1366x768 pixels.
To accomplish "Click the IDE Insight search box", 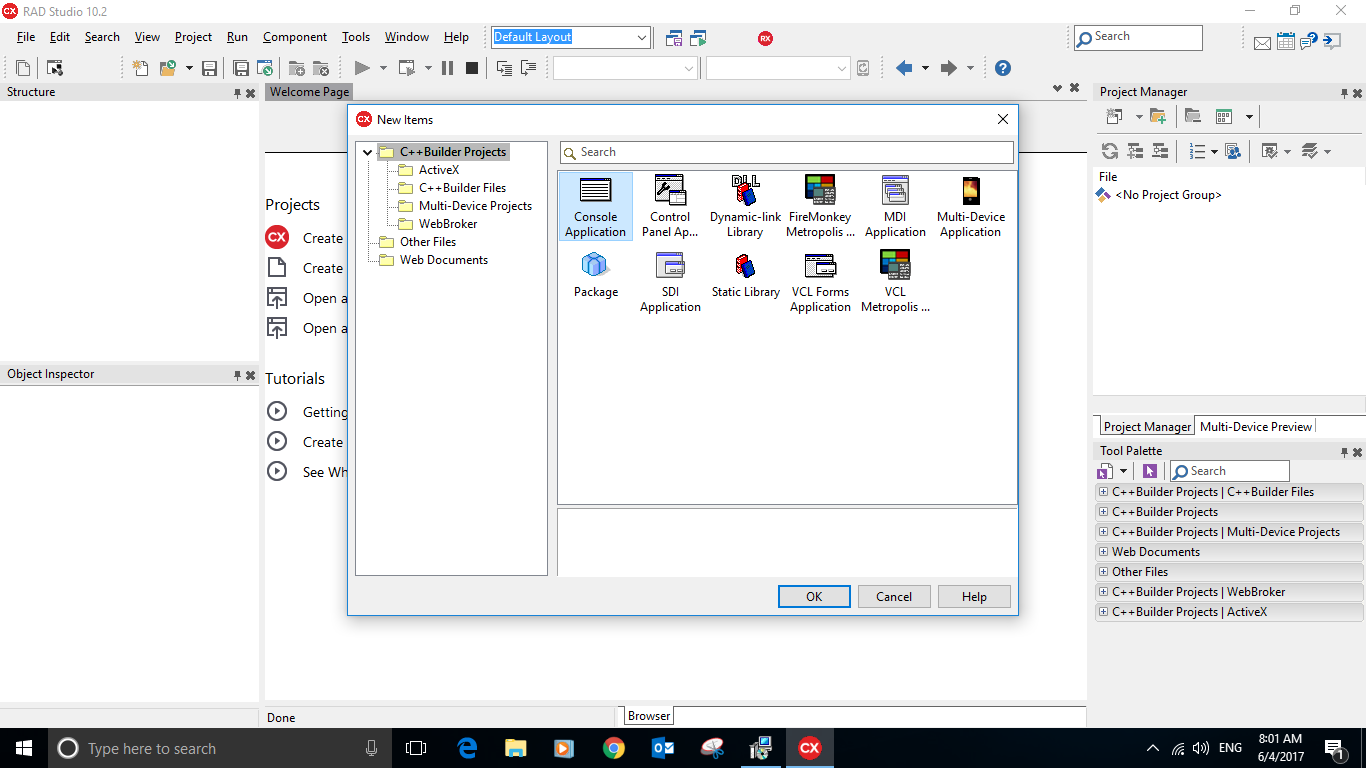I will (x=1138, y=37).
